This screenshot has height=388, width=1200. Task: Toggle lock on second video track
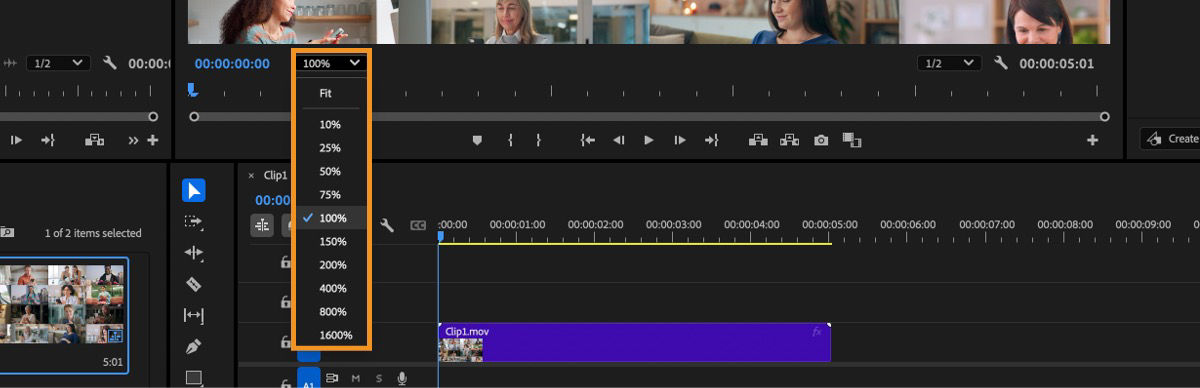(286, 302)
